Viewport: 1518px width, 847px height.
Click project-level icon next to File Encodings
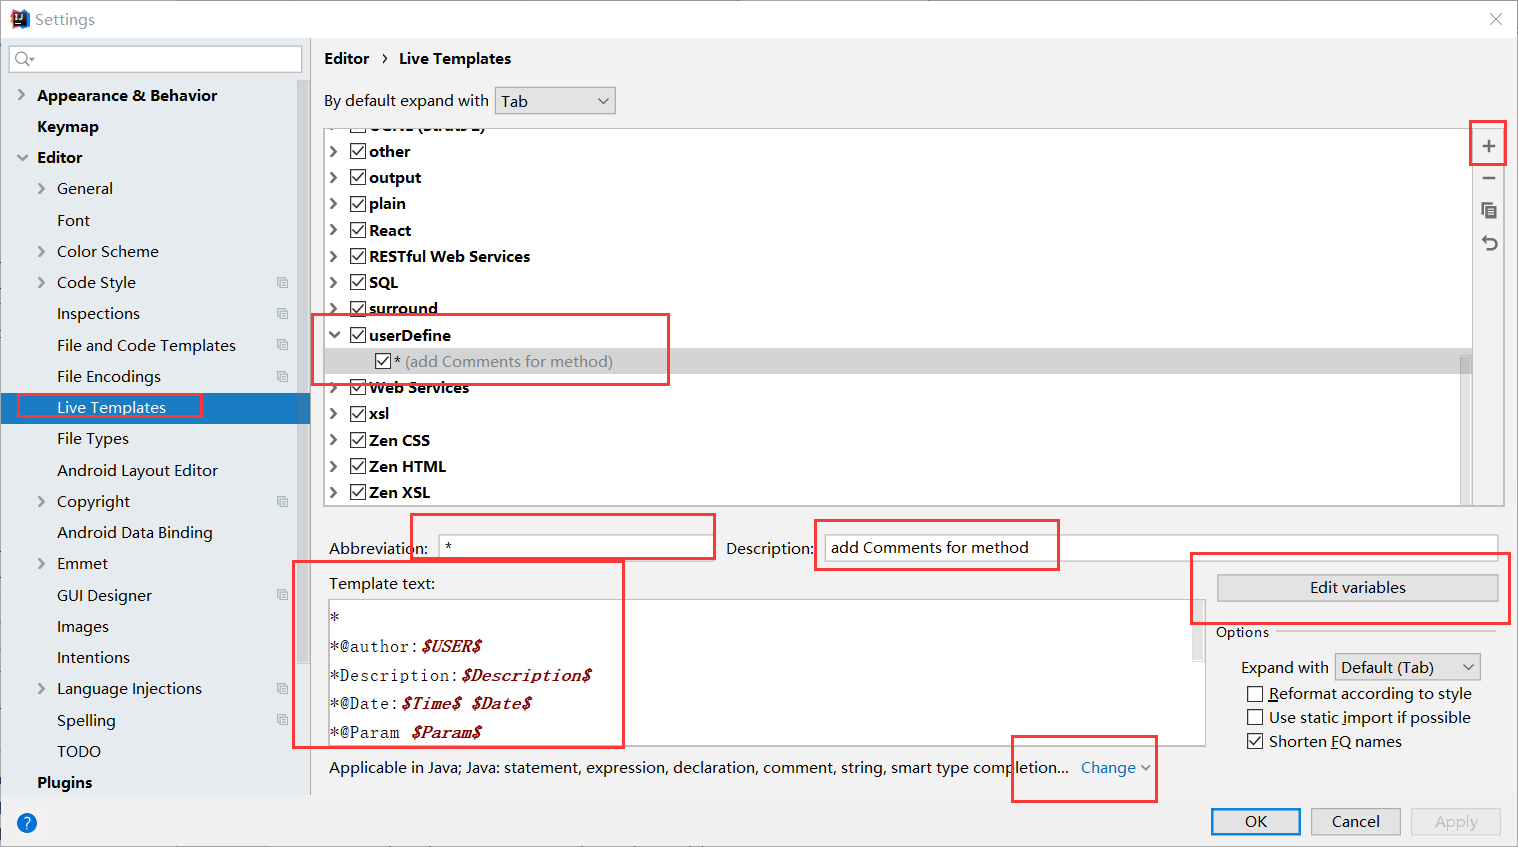click(282, 377)
